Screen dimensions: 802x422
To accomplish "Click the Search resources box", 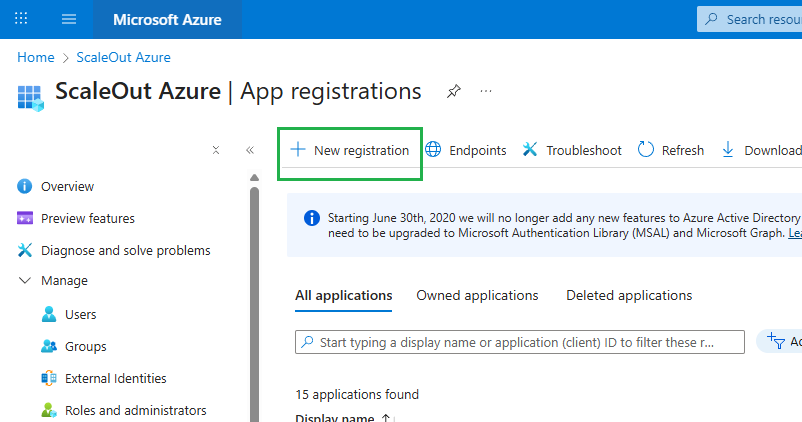I will click(749, 19).
